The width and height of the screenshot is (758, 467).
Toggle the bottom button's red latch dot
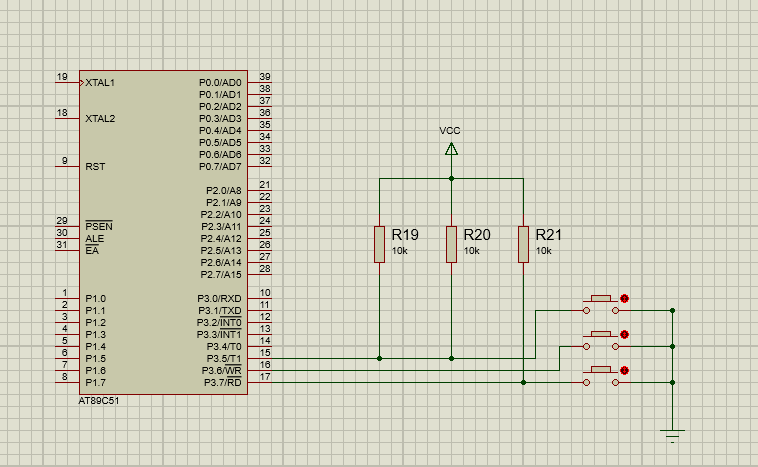tap(625, 370)
